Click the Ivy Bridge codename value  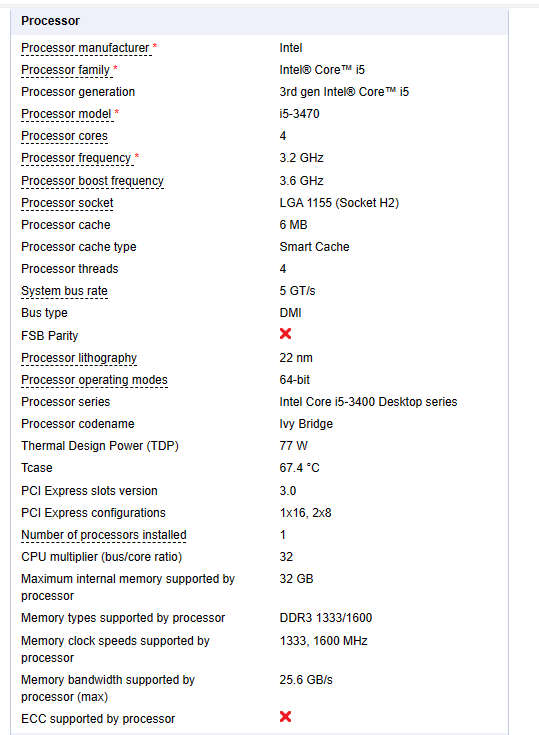[306, 424]
